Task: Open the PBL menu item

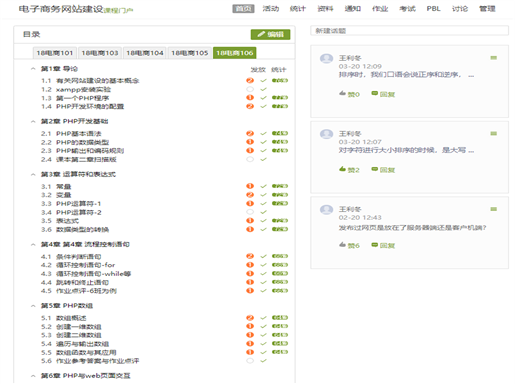Action: pyautogui.click(x=433, y=9)
